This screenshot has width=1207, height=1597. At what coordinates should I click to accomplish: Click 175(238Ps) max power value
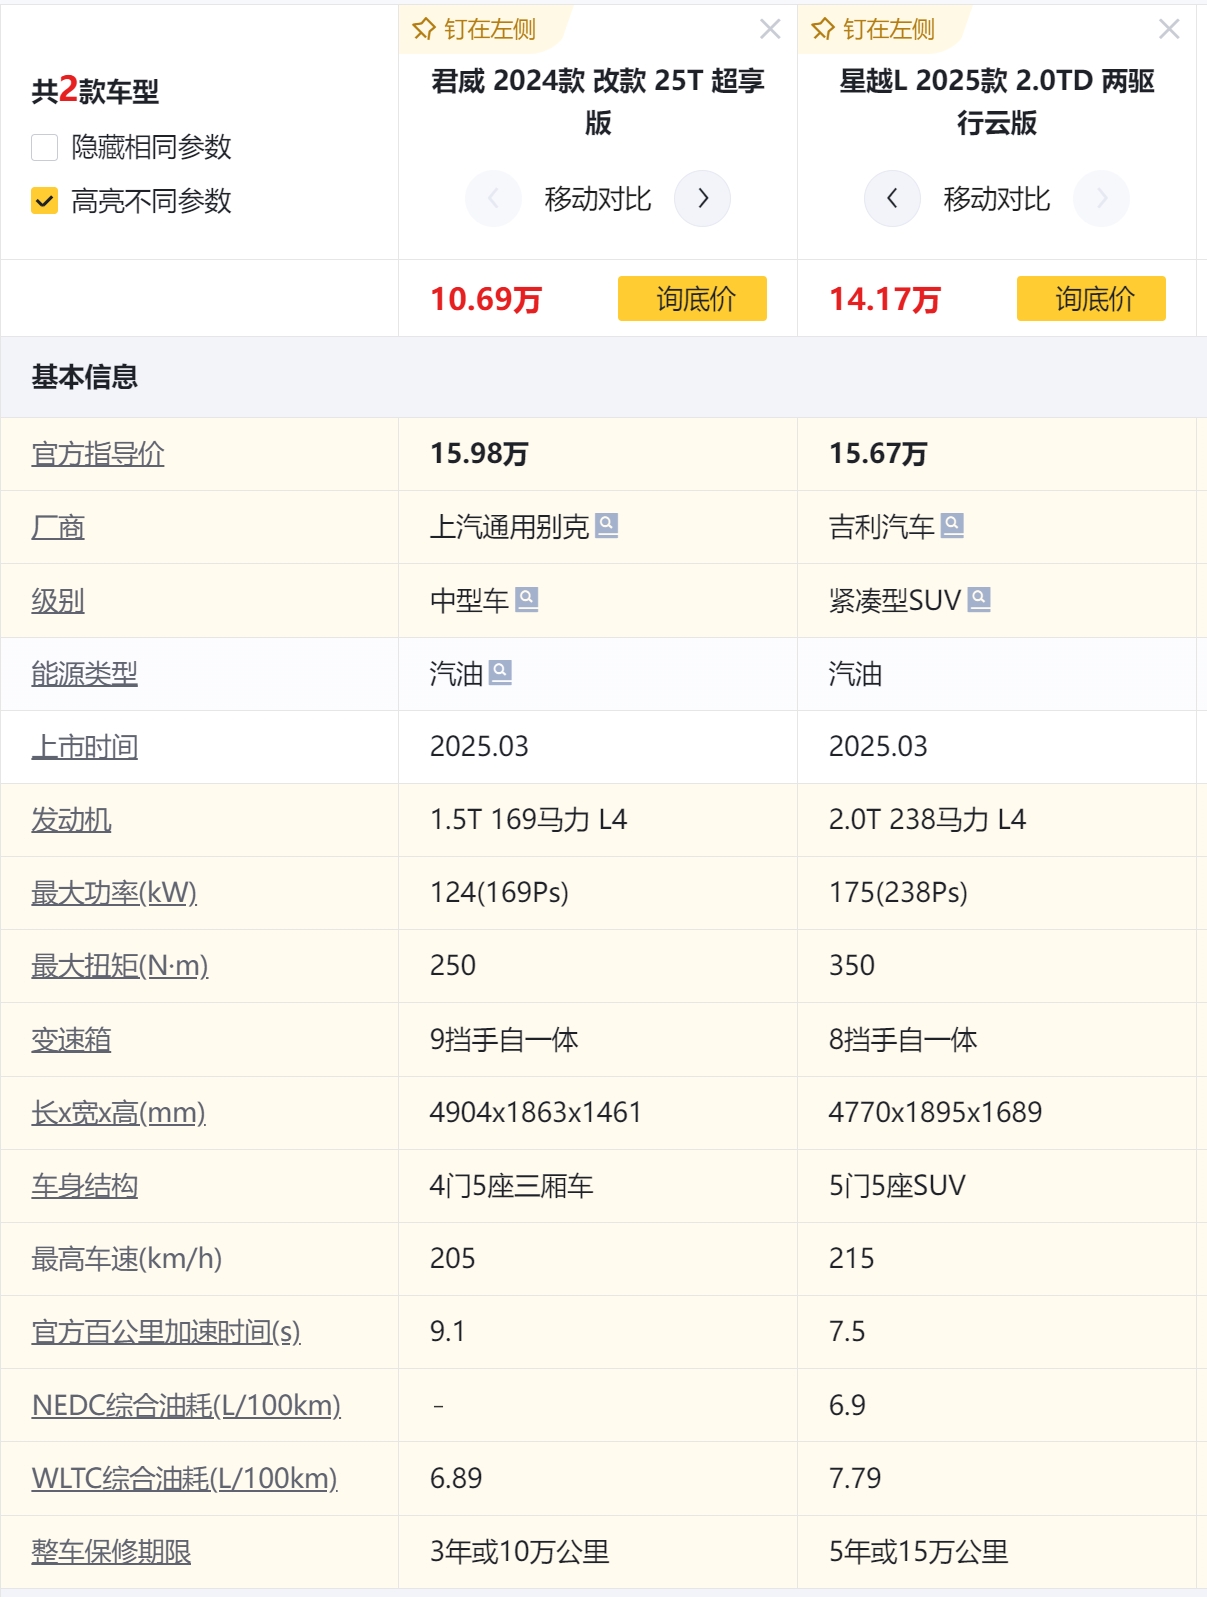898,893
